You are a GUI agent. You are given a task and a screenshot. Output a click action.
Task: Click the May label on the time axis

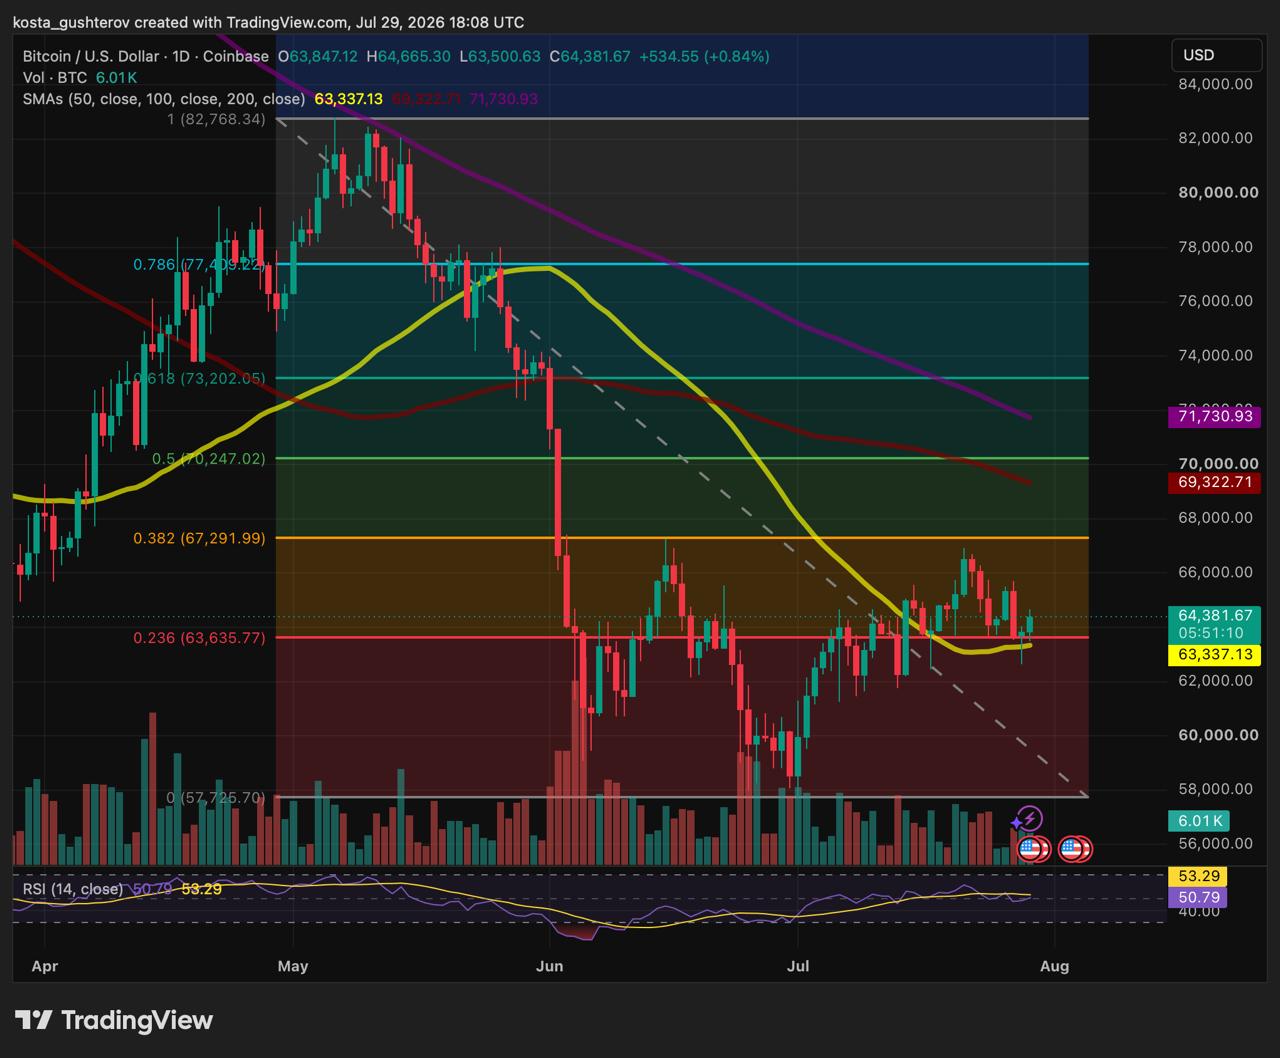(293, 966)
